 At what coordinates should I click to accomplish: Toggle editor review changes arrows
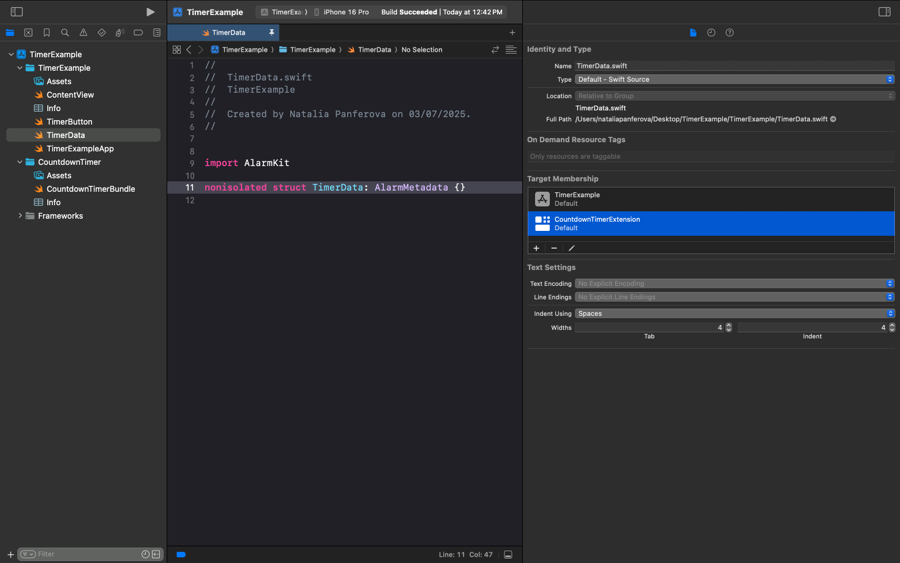tap(495, 50)
